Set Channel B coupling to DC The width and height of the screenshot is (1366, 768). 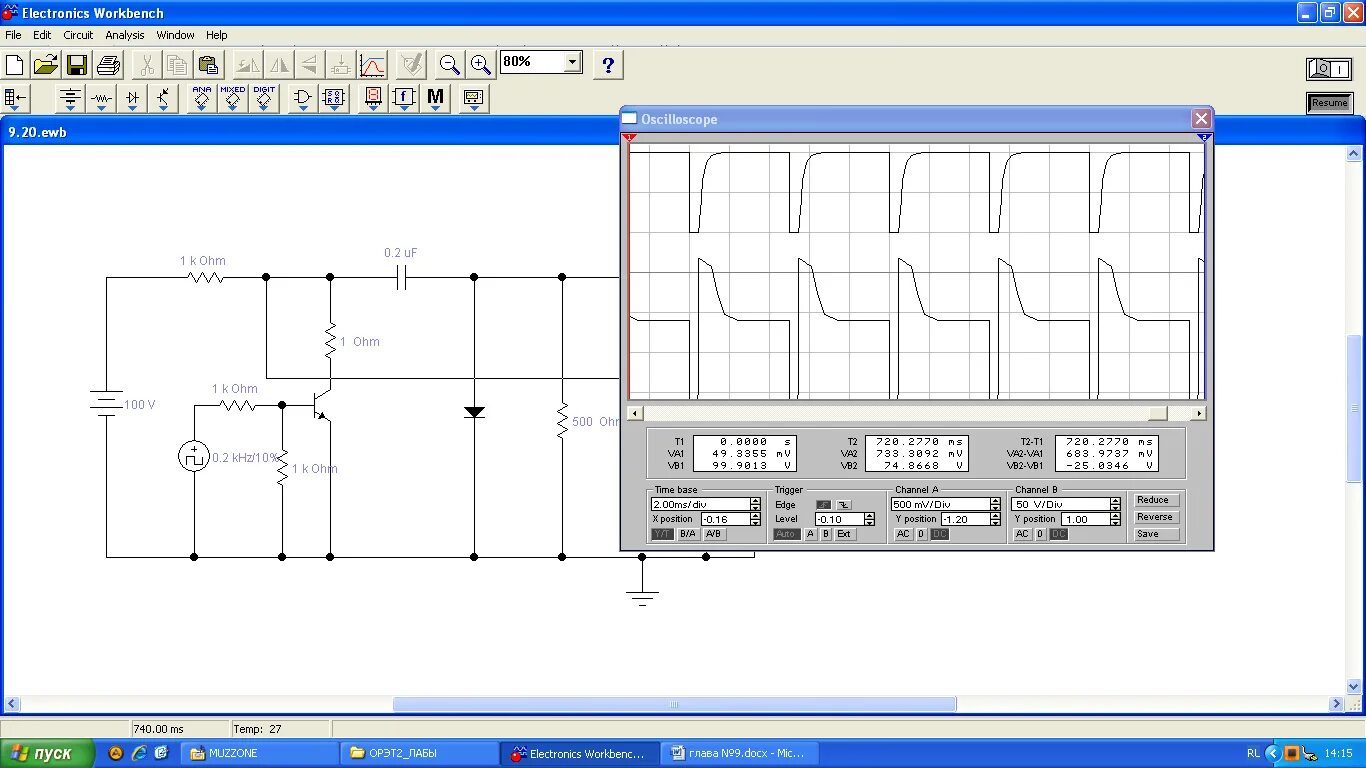[1059, 534]
